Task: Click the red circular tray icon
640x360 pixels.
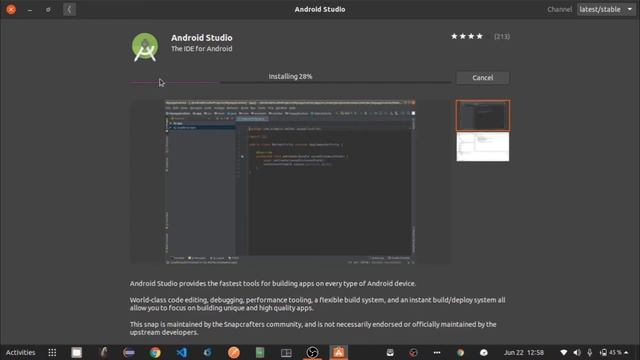Action: pos(413,352)
